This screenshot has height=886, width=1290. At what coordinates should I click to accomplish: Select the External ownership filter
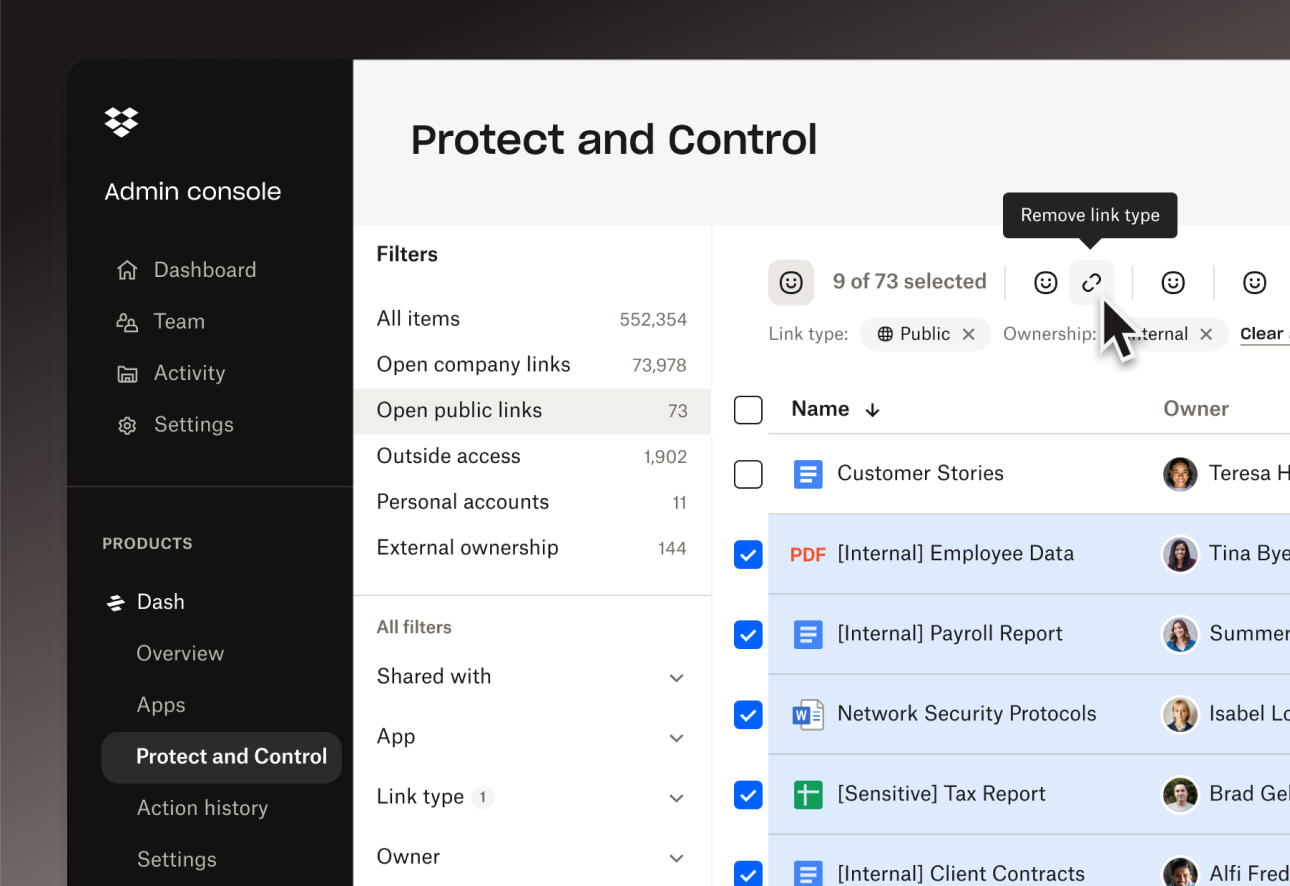point(531,549)
